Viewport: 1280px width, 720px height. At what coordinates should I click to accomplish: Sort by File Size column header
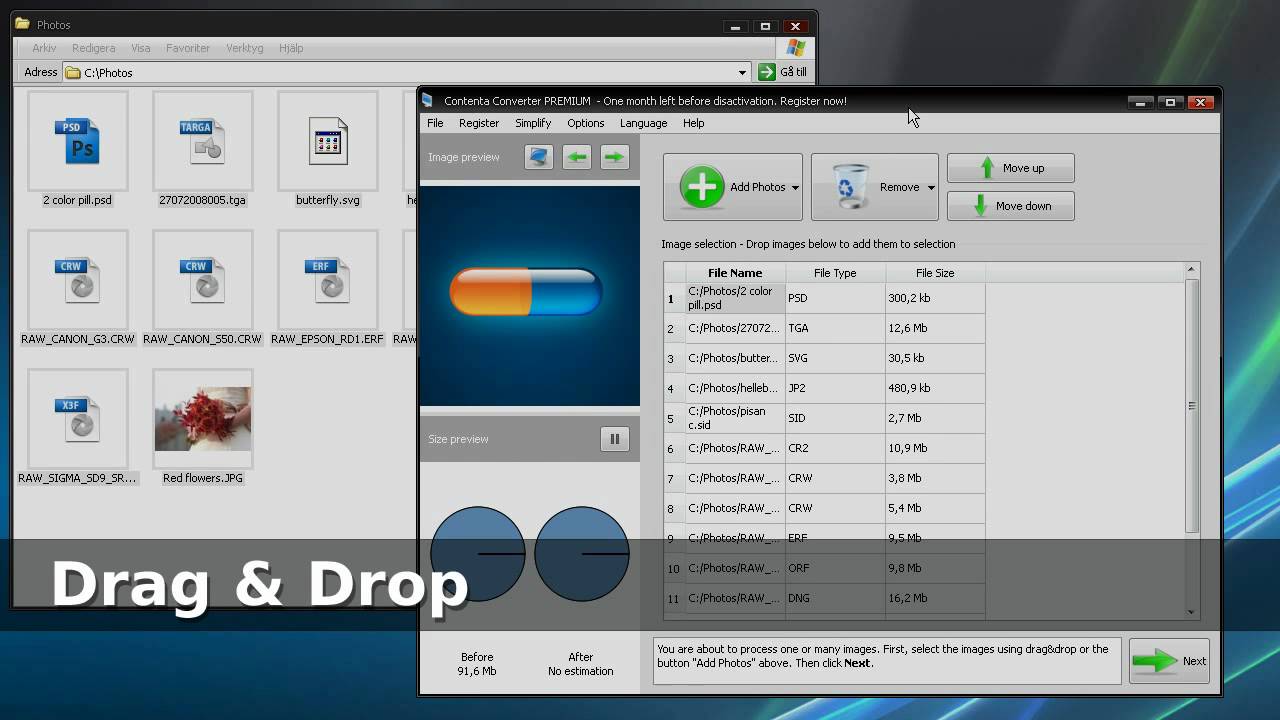[935, 273]
